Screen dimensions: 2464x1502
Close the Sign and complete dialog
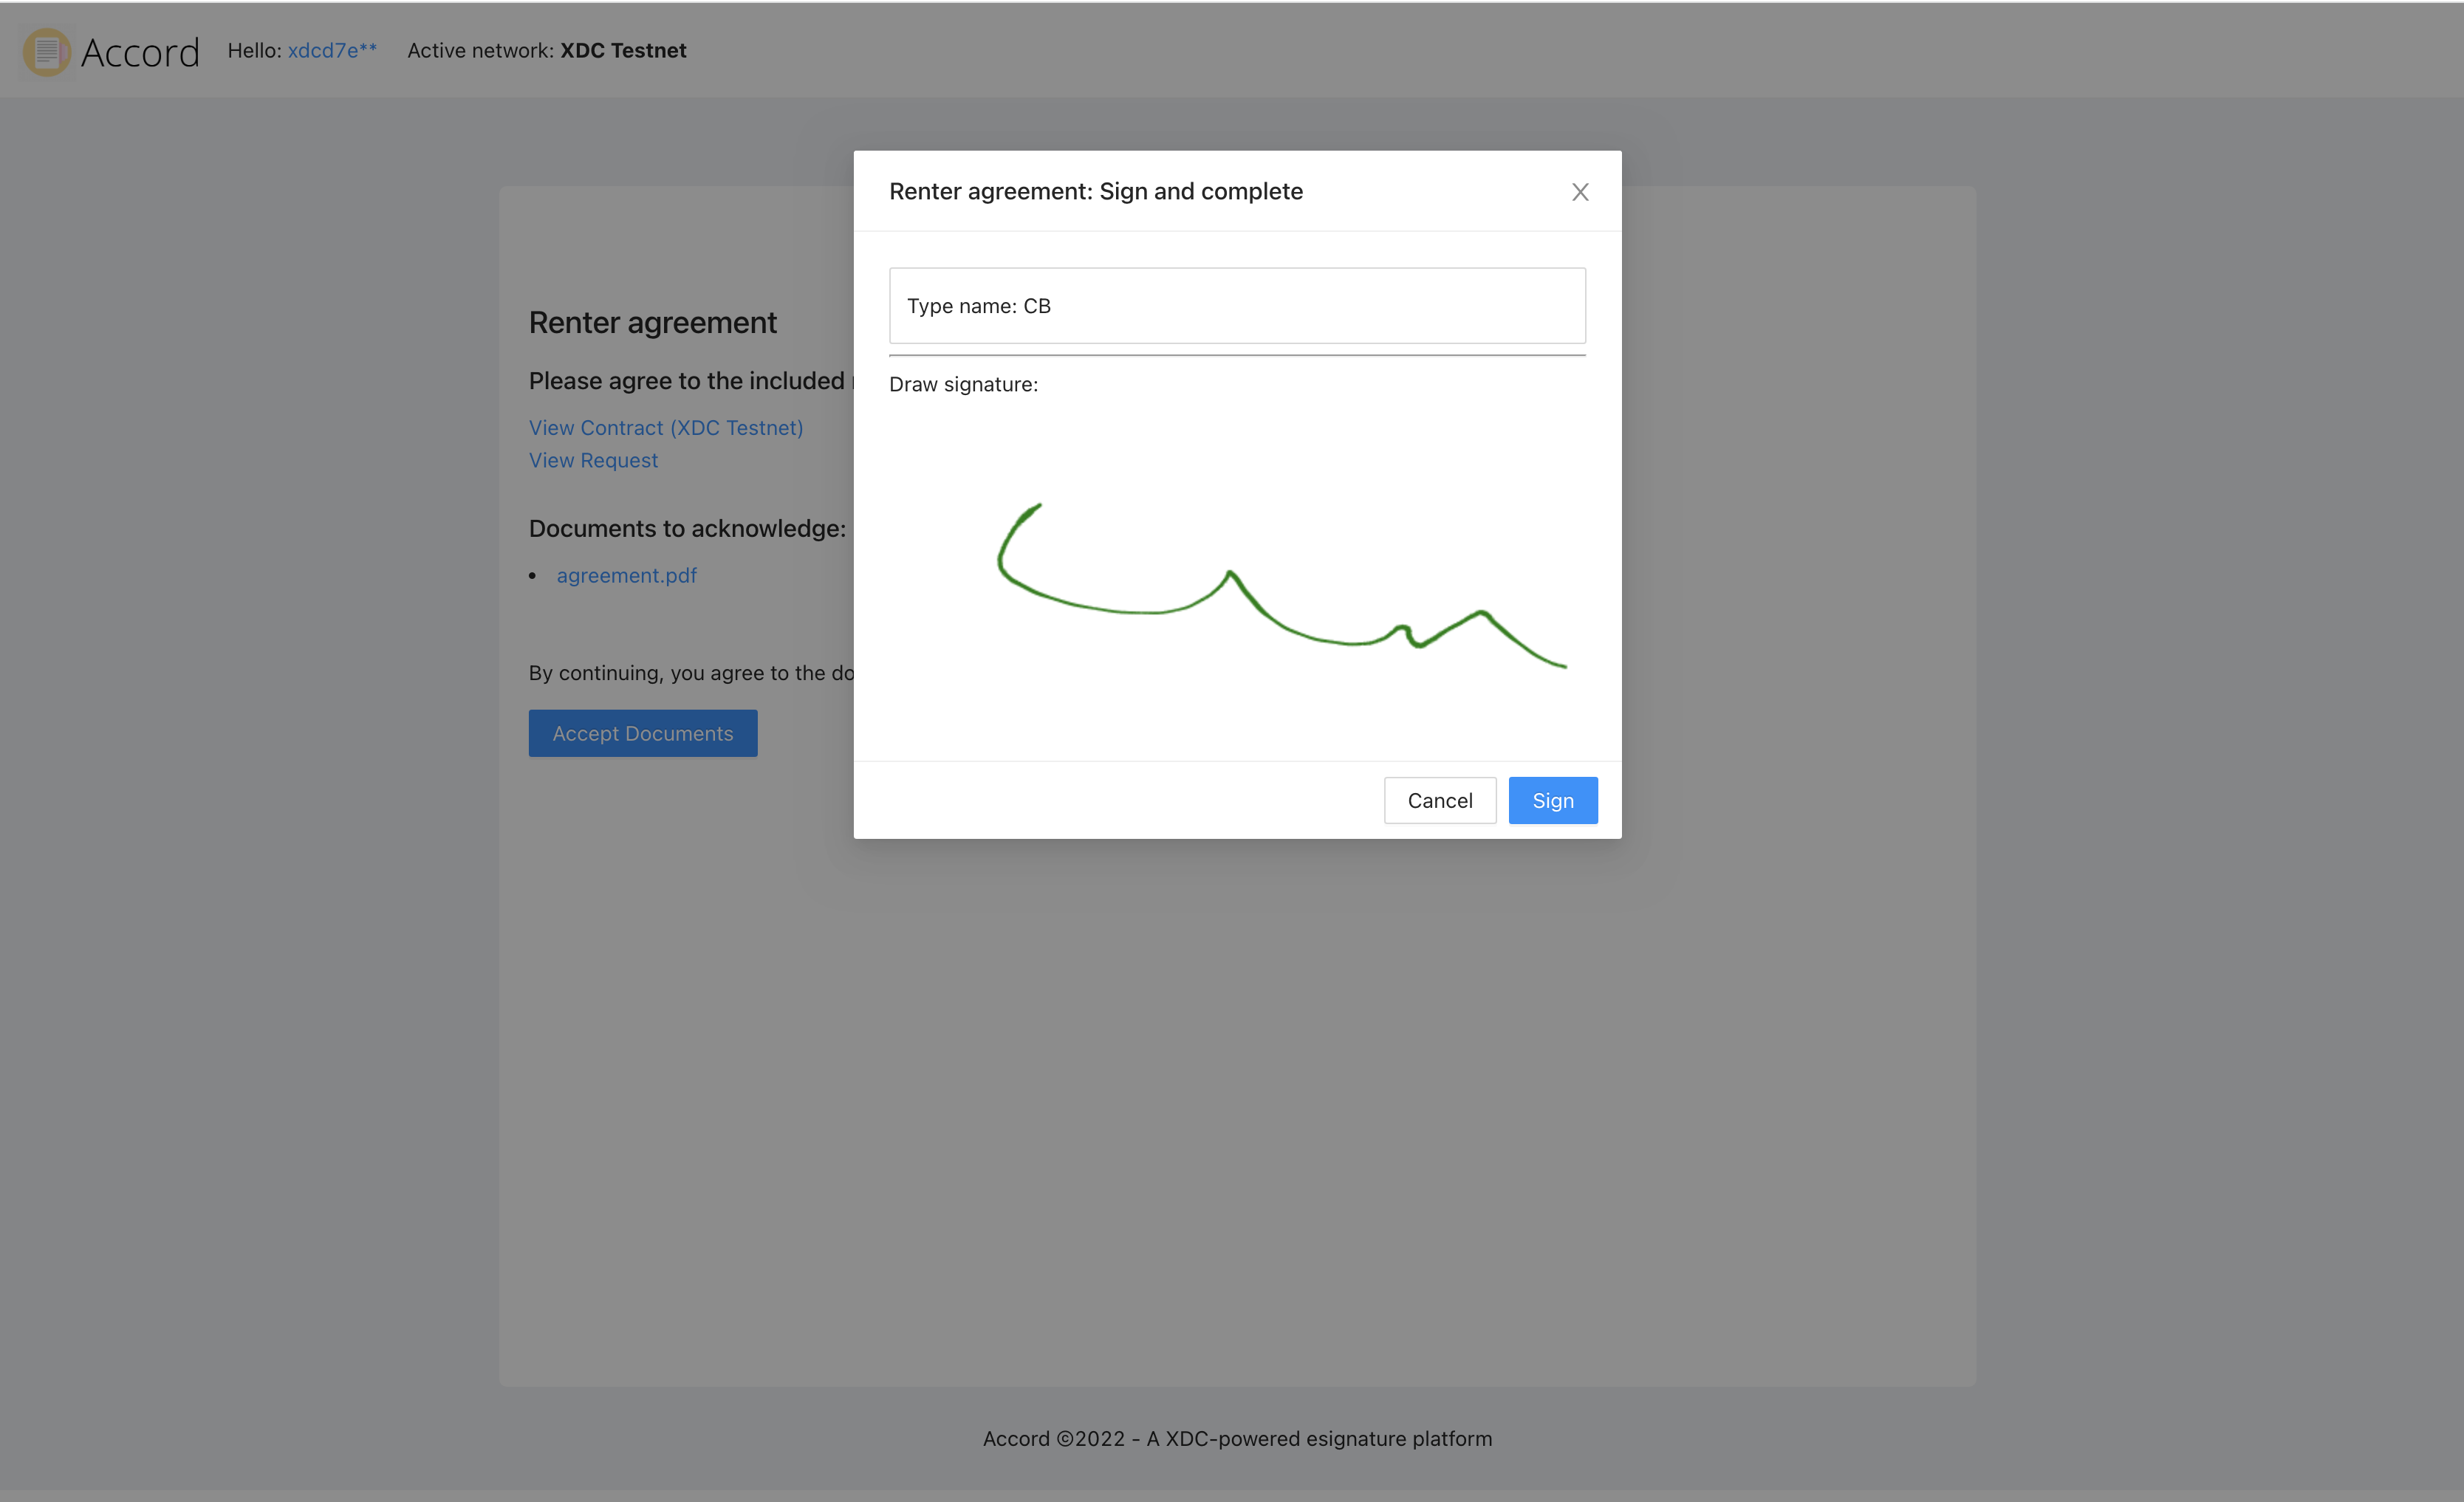pyautogui.click(x=1579, y=192)
